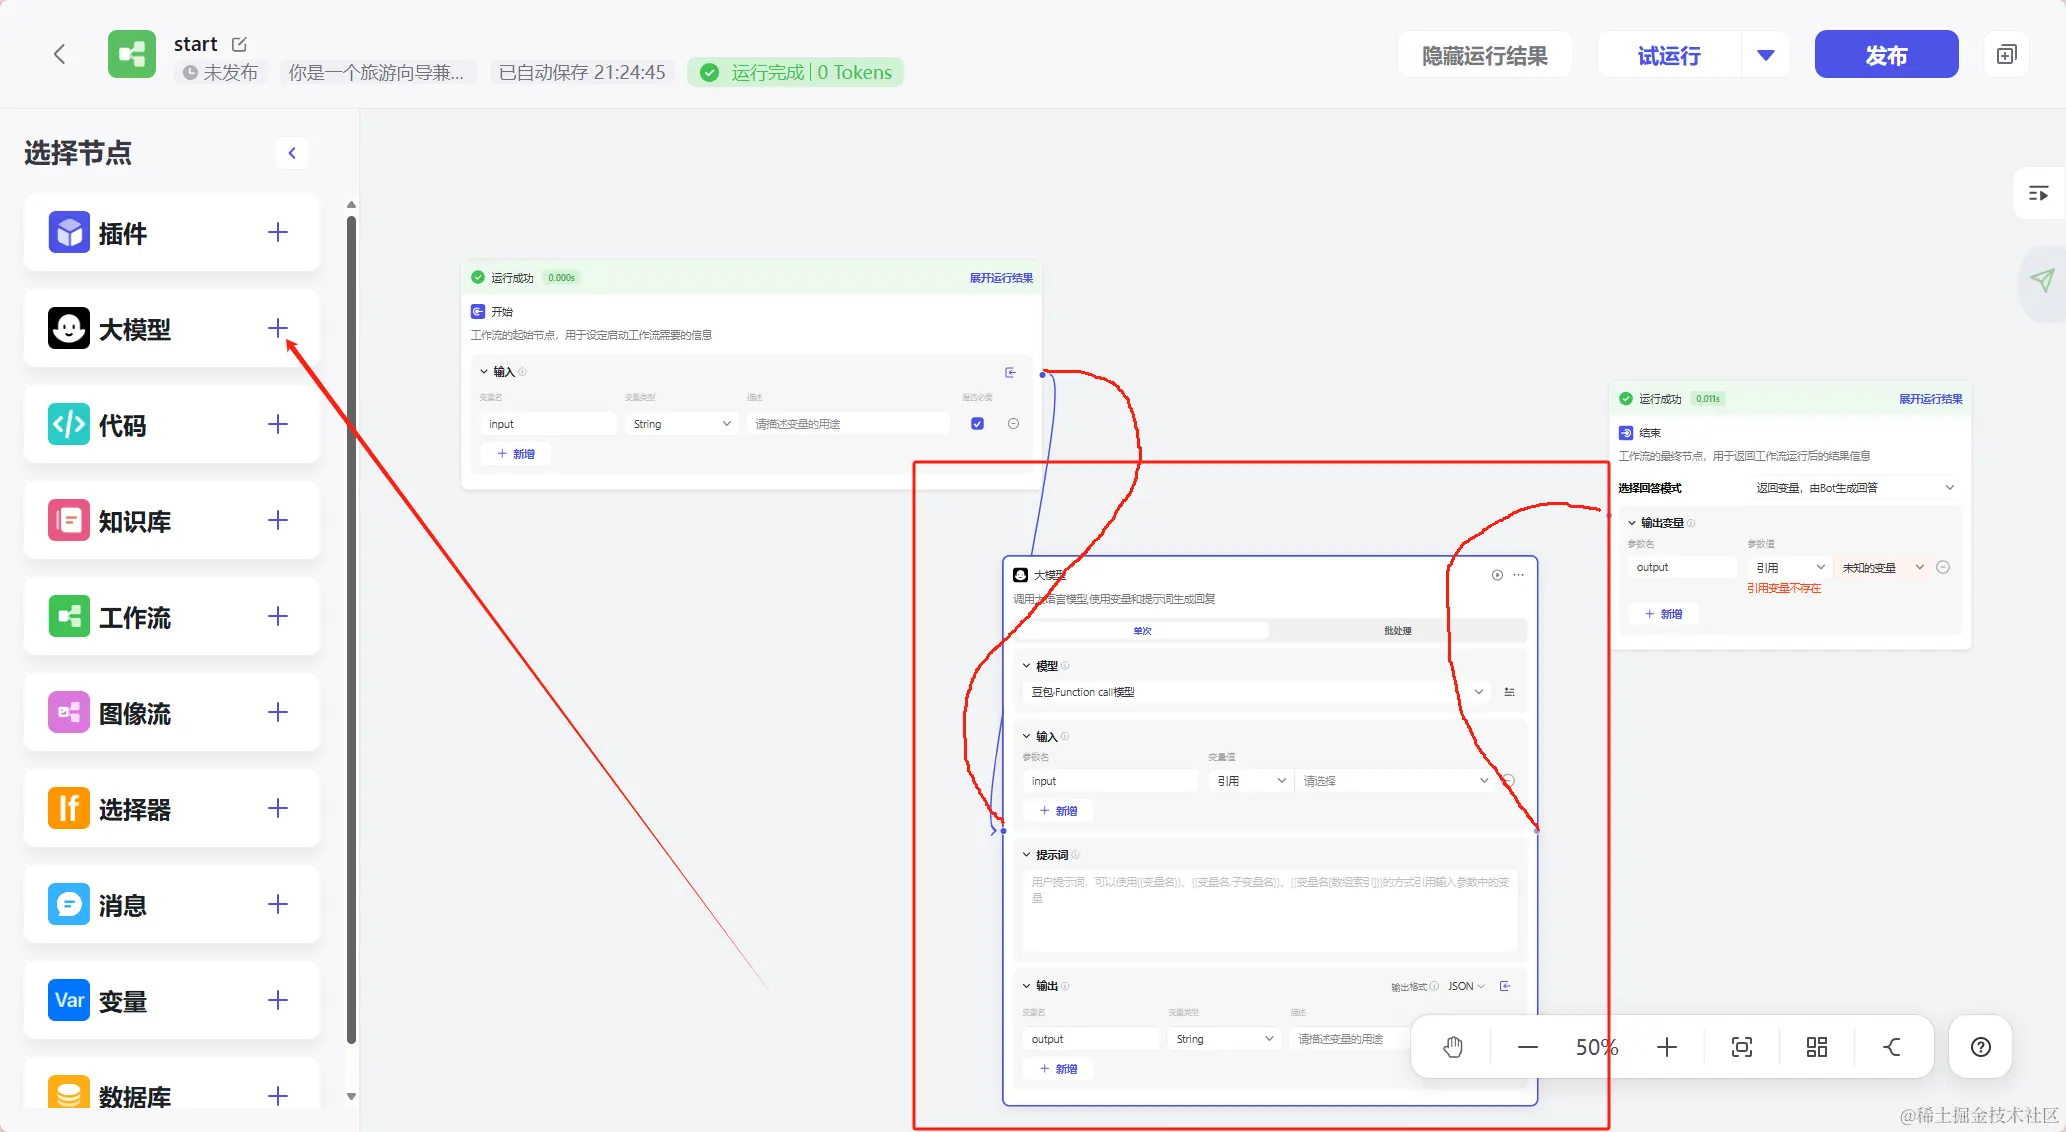Click the hand pan tool icon
The height and width of the screenshot is (1132, 2066).
[x=1453, y=1047]
